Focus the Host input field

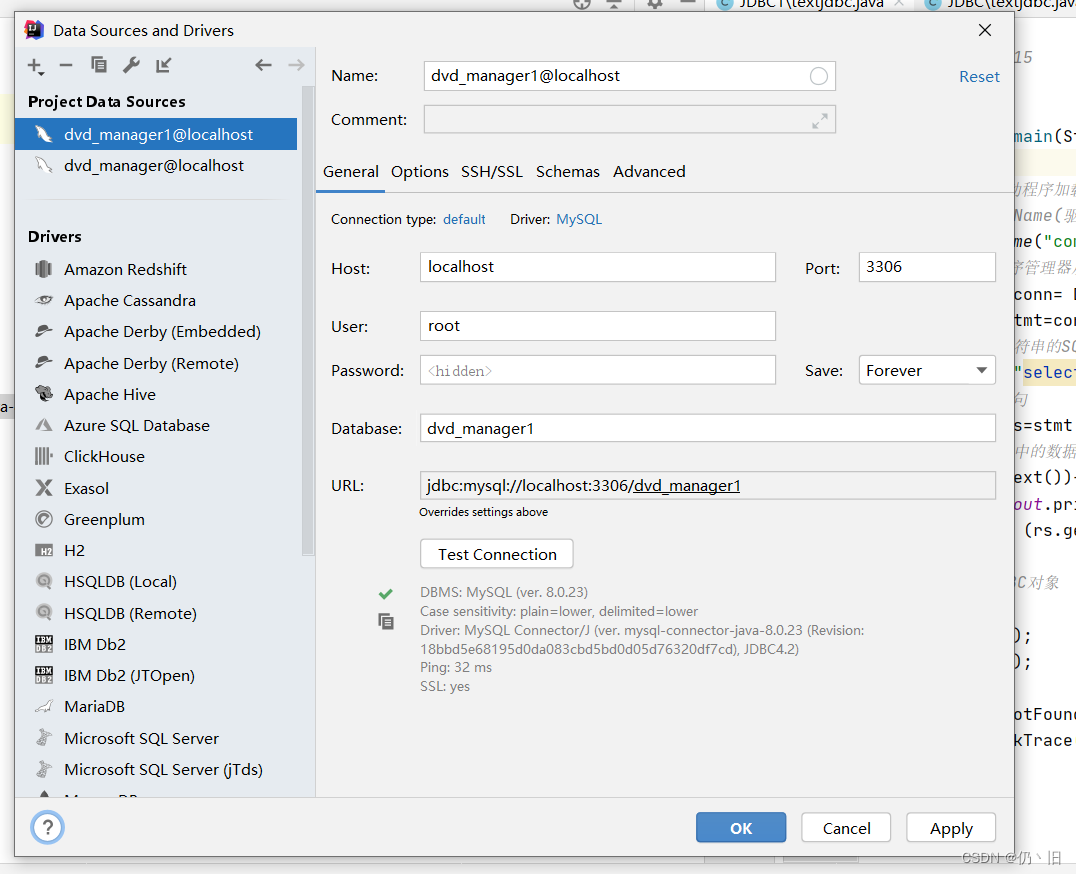(x=598, y=267)
